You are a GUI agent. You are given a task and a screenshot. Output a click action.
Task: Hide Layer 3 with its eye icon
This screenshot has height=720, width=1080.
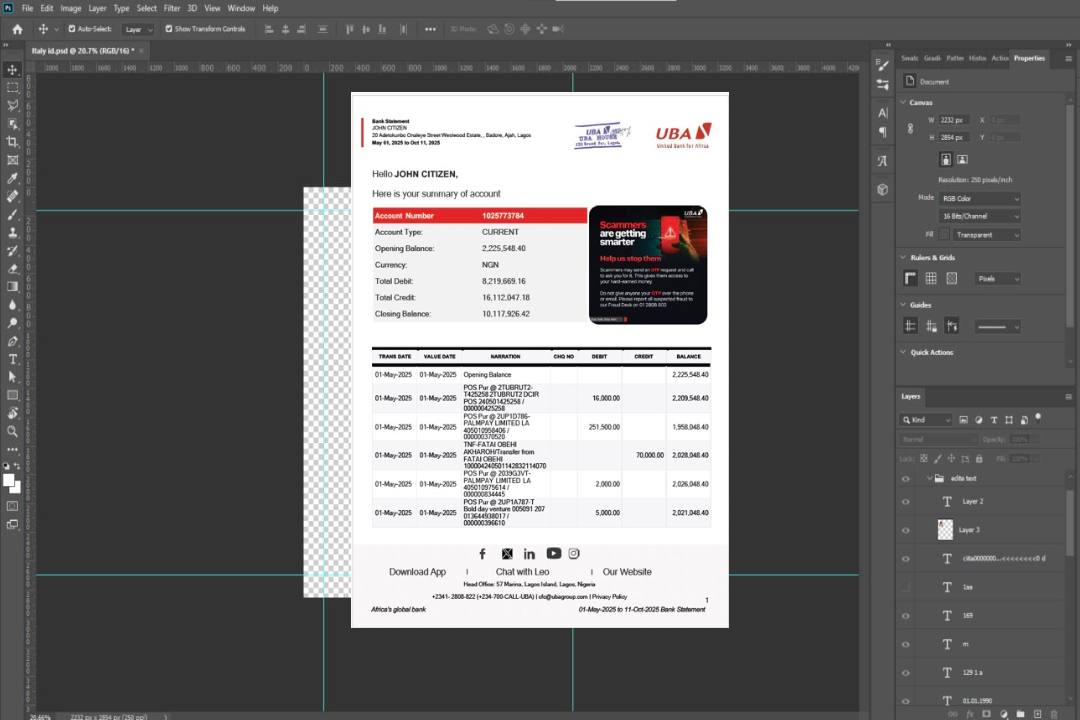(x=906, y=531)
